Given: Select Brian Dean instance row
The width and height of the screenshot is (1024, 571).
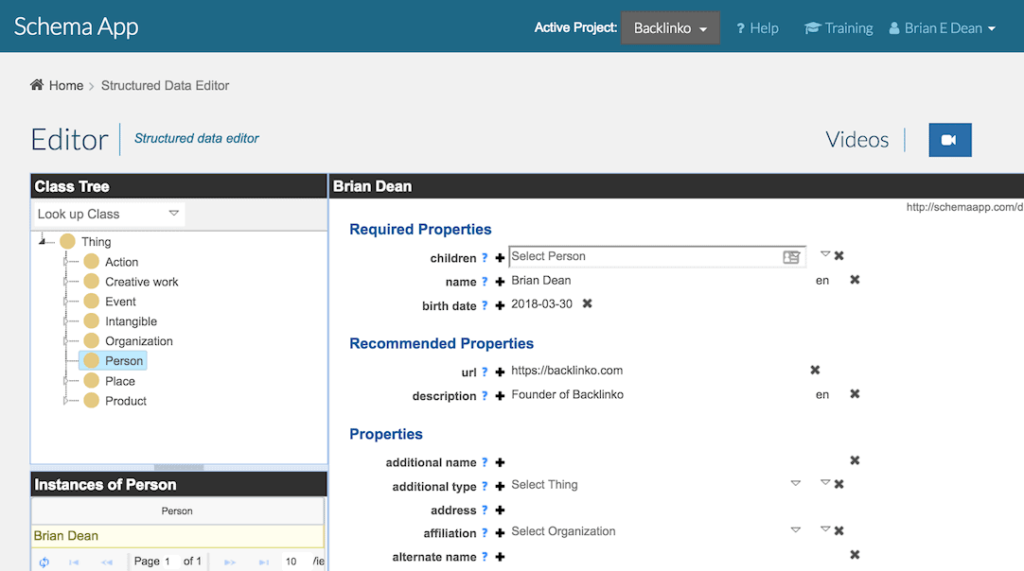Looking at the screenshot, I should [x=177, y=536].
